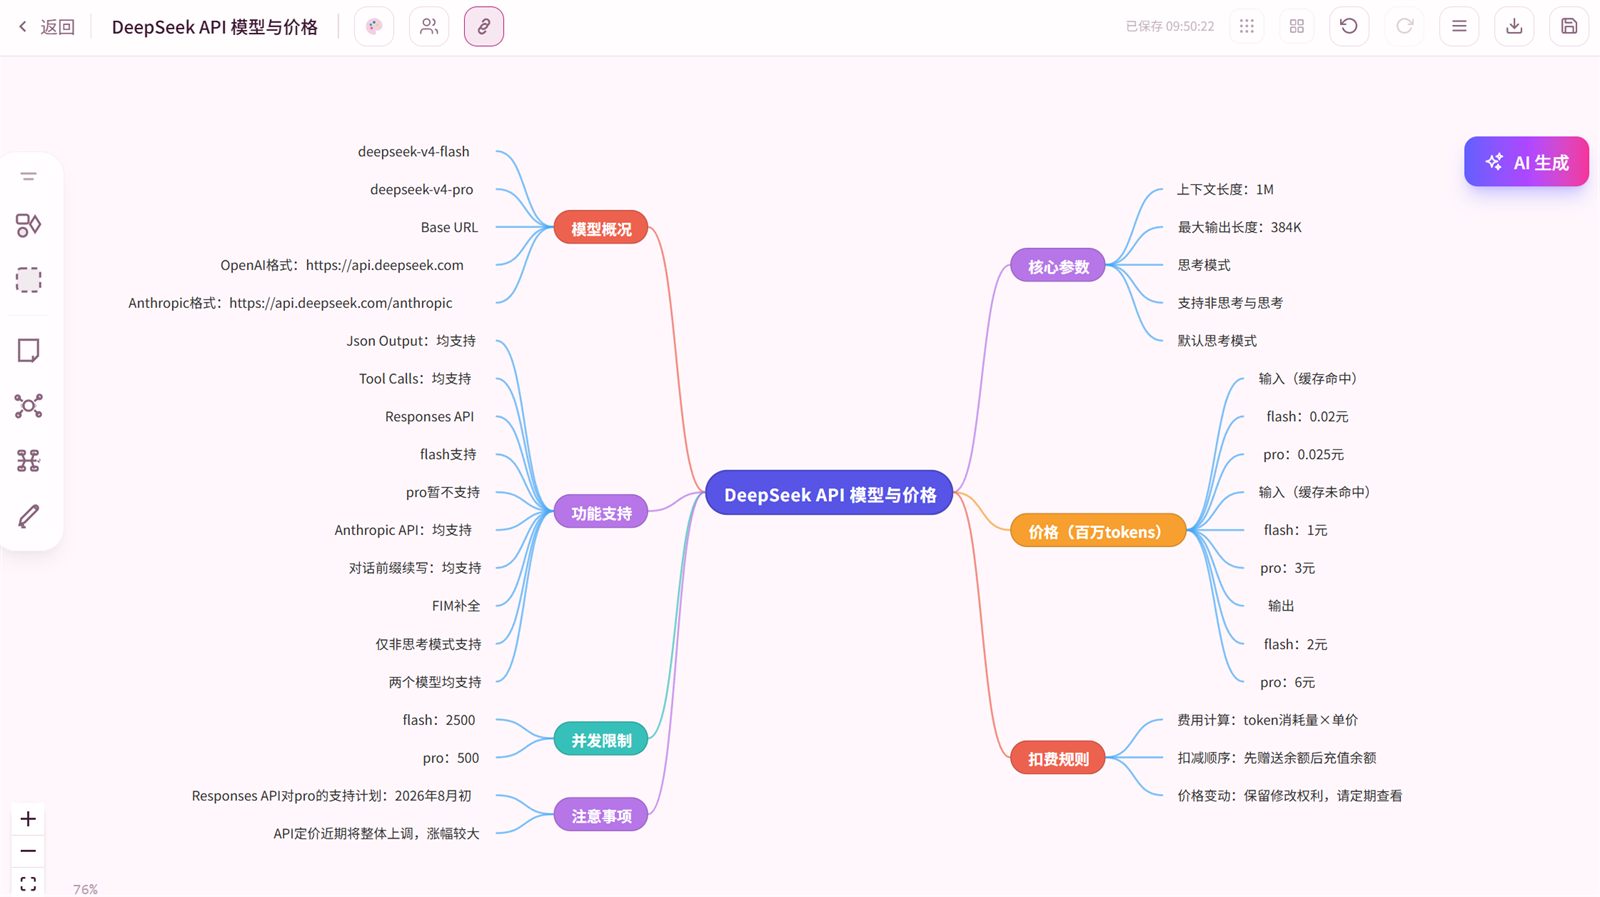Click the AI 生成 button

click(x=1526, y=162)
